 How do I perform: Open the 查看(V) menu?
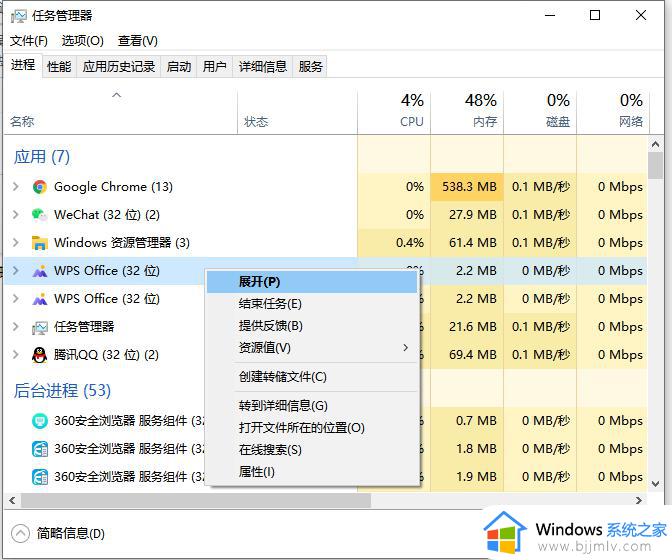click(138, 41)
